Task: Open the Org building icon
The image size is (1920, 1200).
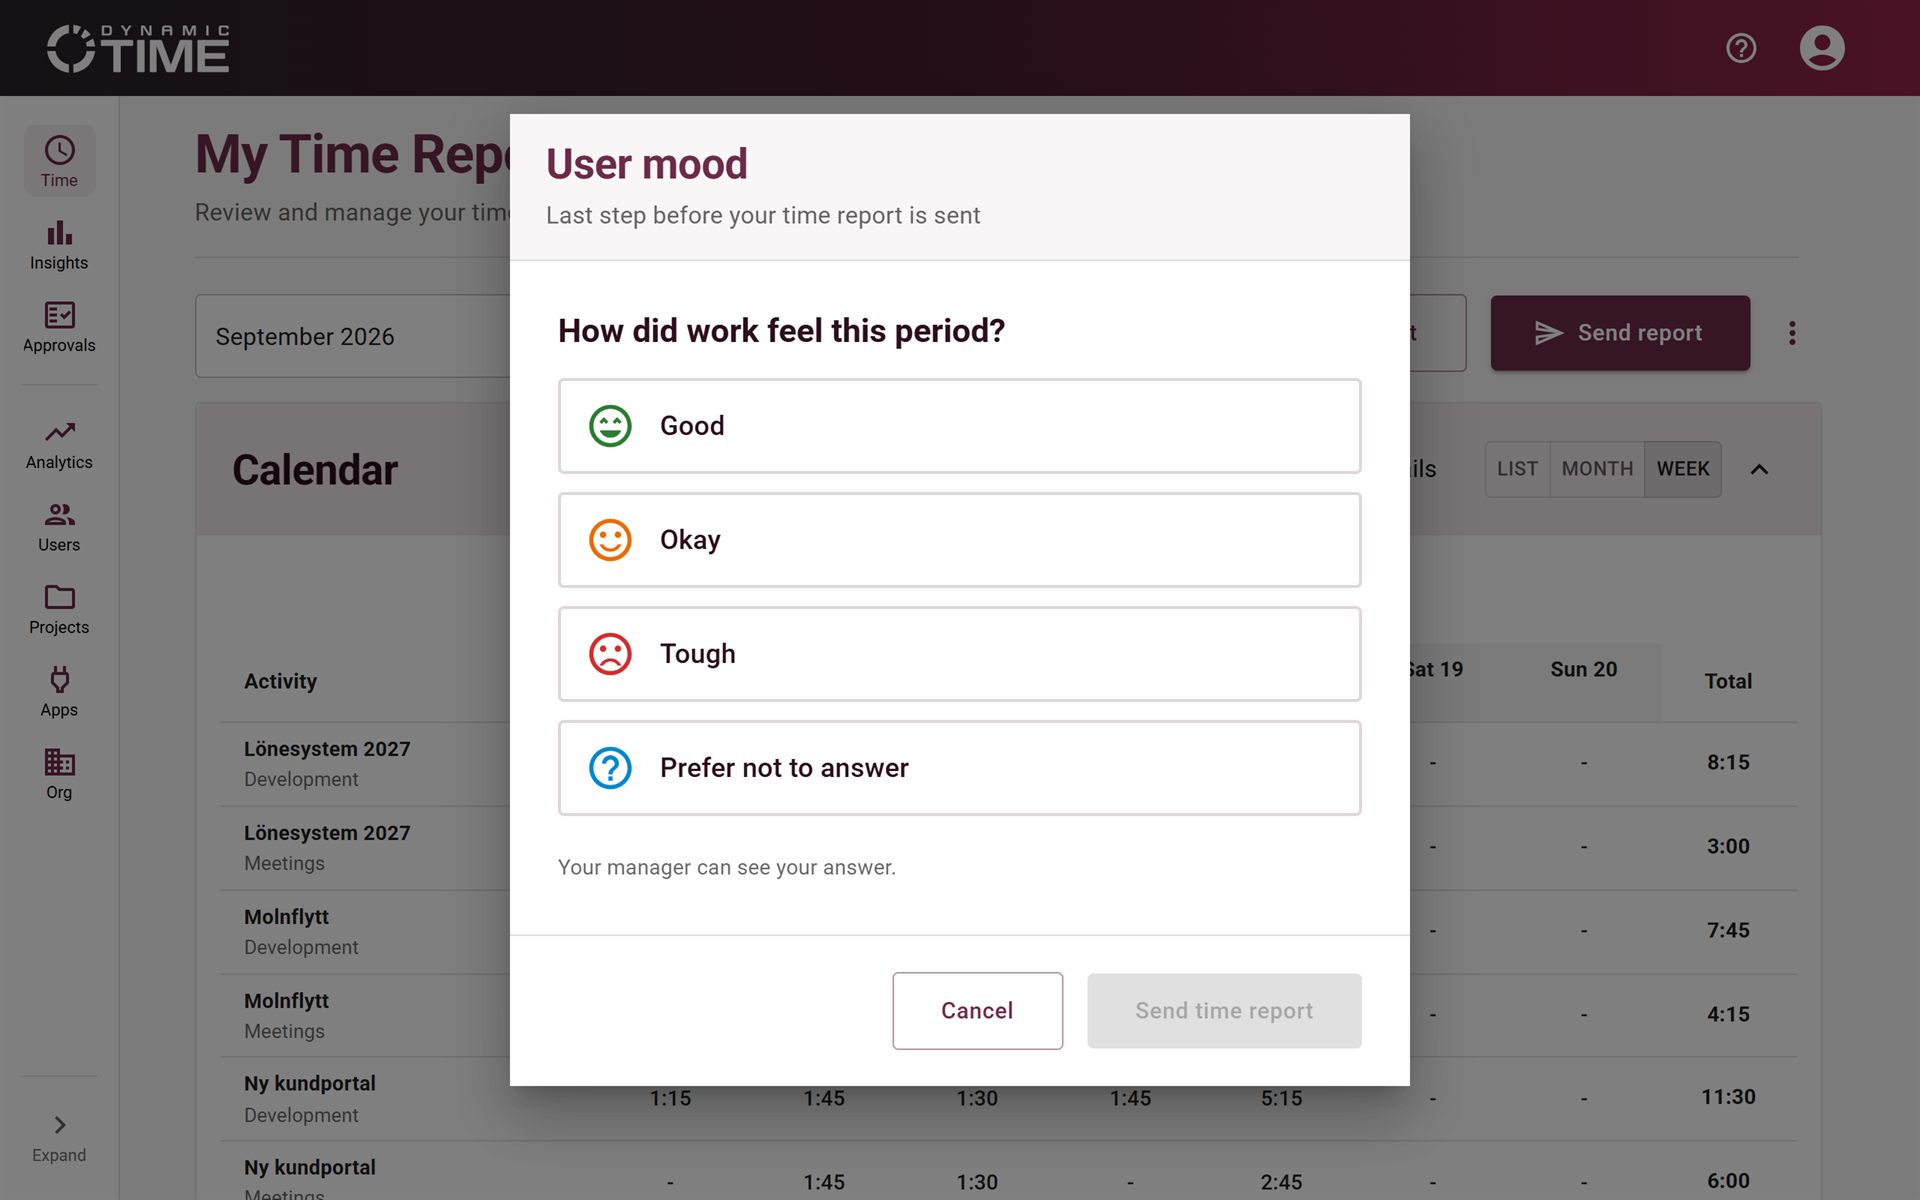Action: [59, 762]
